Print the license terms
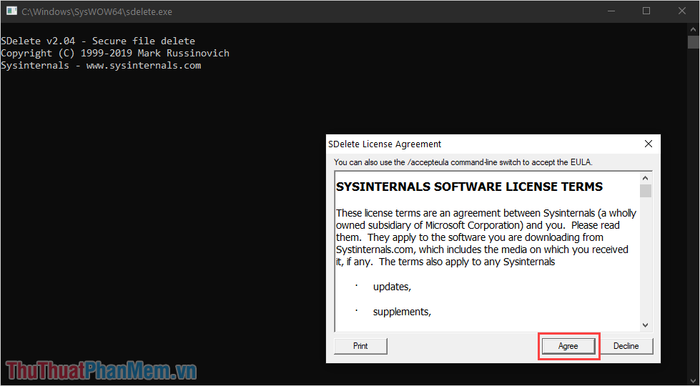Screen dimensions: 700x386 (360, 346)
